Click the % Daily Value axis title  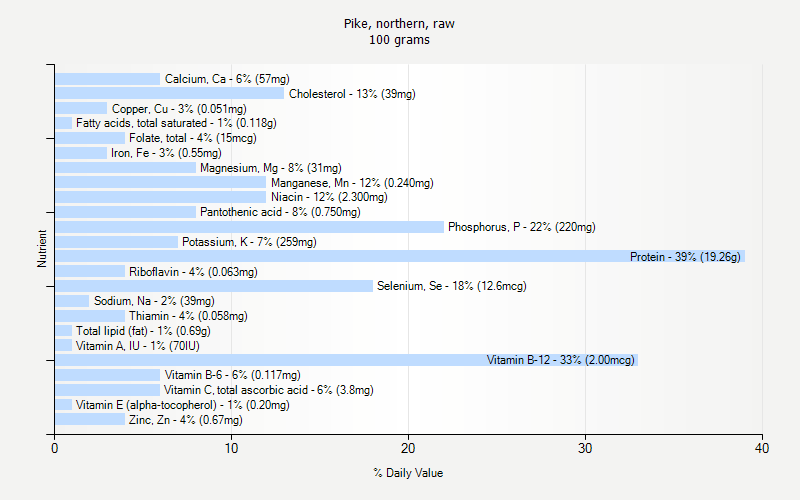pos(408,473)
